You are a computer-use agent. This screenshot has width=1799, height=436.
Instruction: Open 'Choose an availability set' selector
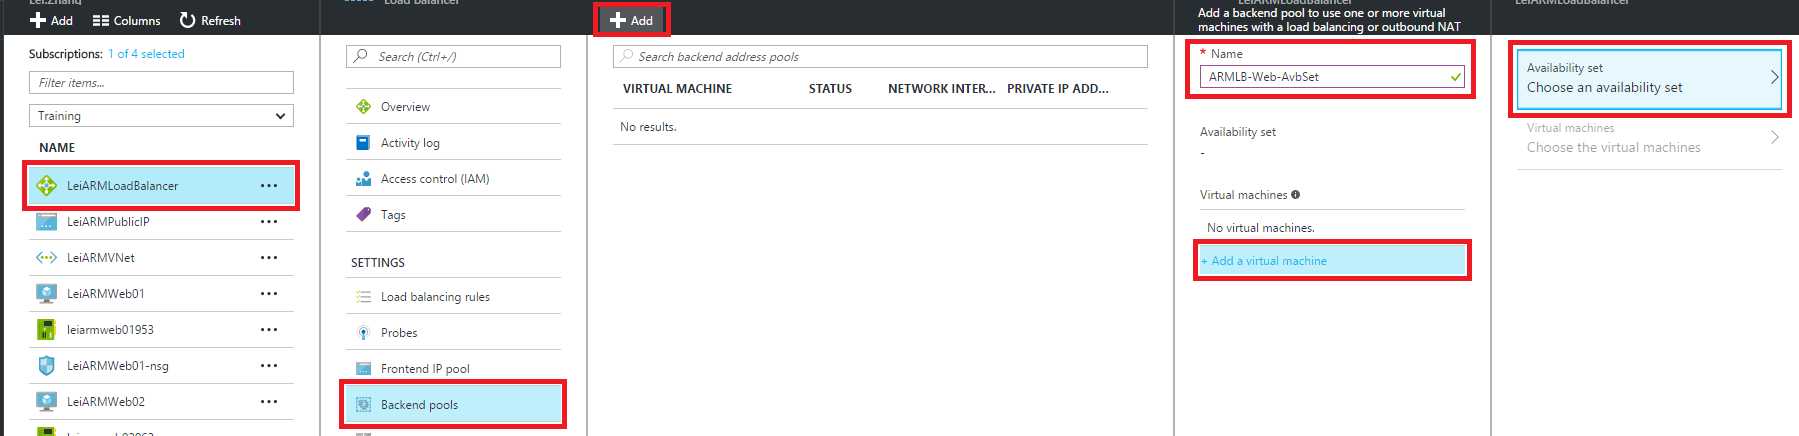coord(1649,78)
